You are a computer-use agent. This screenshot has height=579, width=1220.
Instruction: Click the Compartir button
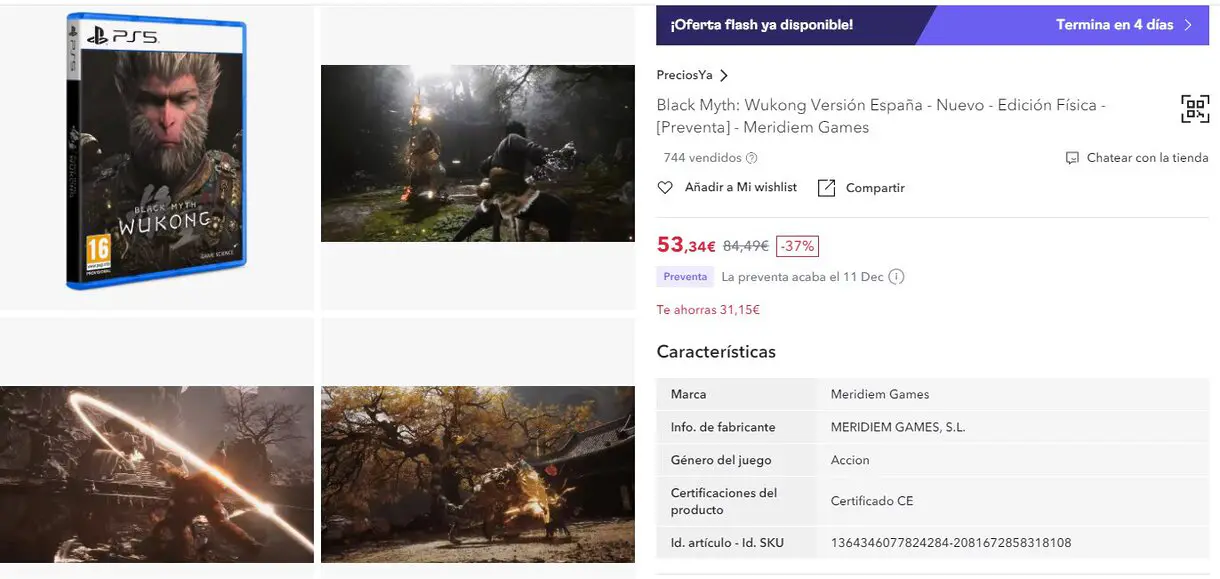(875, 188)
